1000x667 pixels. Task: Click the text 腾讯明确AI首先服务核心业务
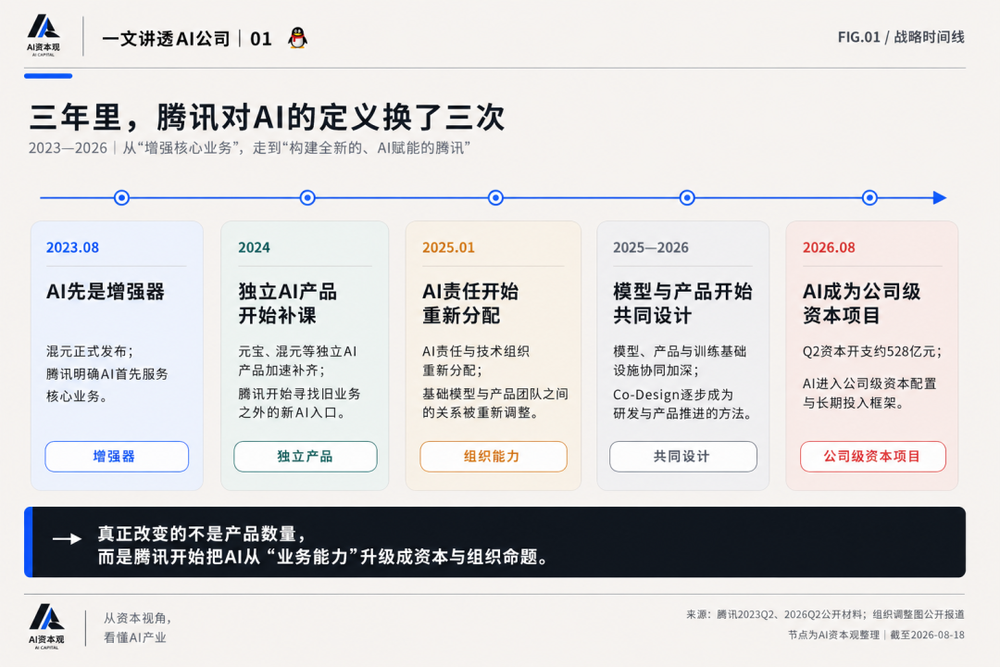(107, 385)
